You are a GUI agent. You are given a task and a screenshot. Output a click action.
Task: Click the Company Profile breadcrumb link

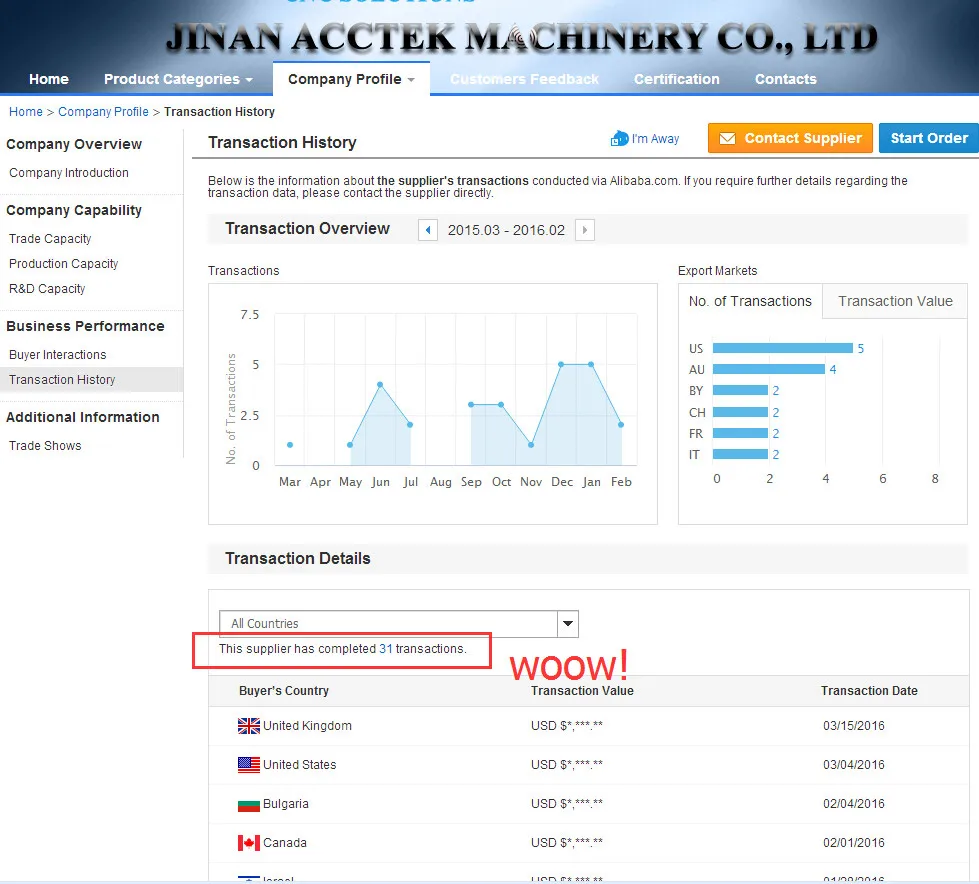coord(103,112)
